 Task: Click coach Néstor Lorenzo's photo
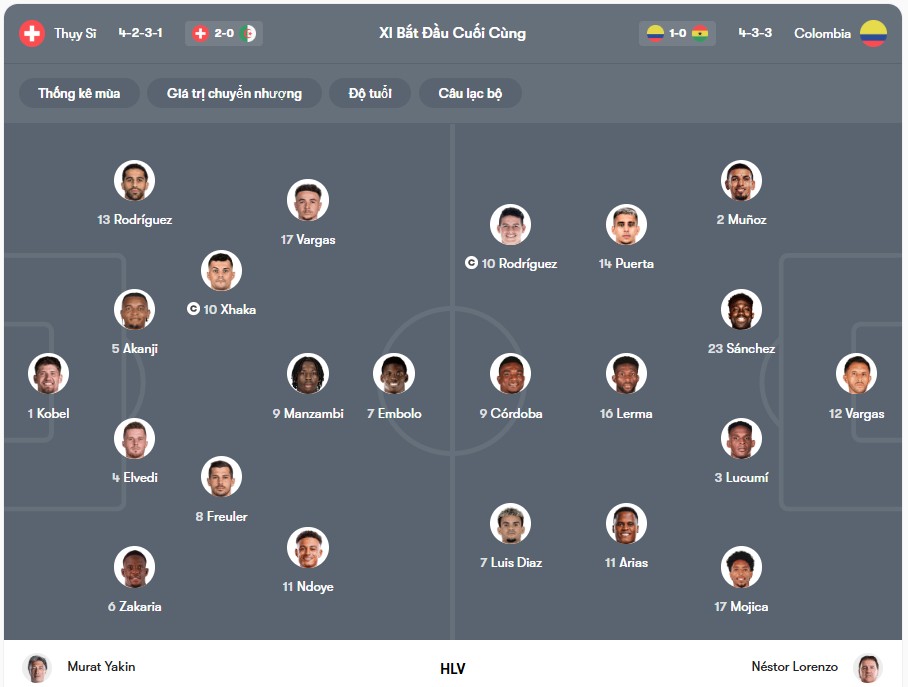pyautogui.click(x=867, y=668)
